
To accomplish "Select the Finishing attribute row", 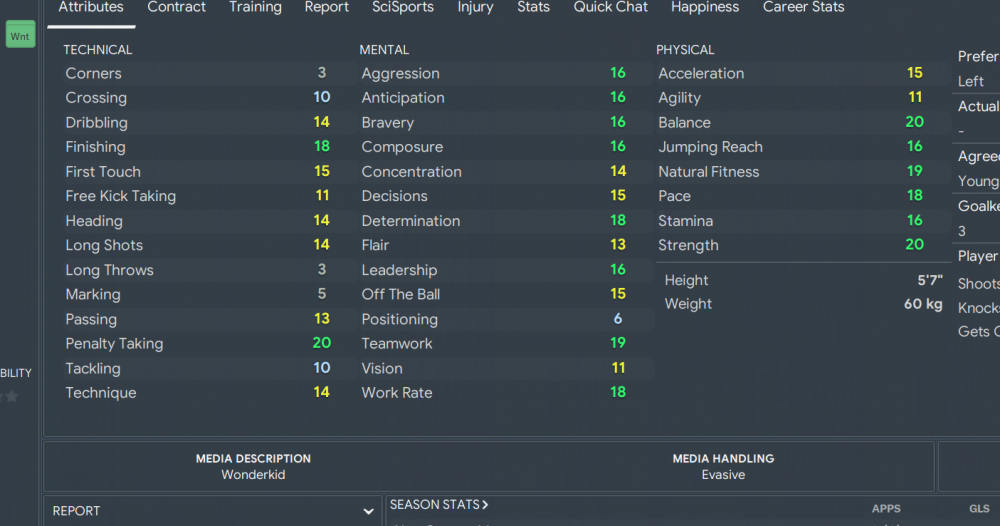I will pyautogui.click(x=198, y=147).
